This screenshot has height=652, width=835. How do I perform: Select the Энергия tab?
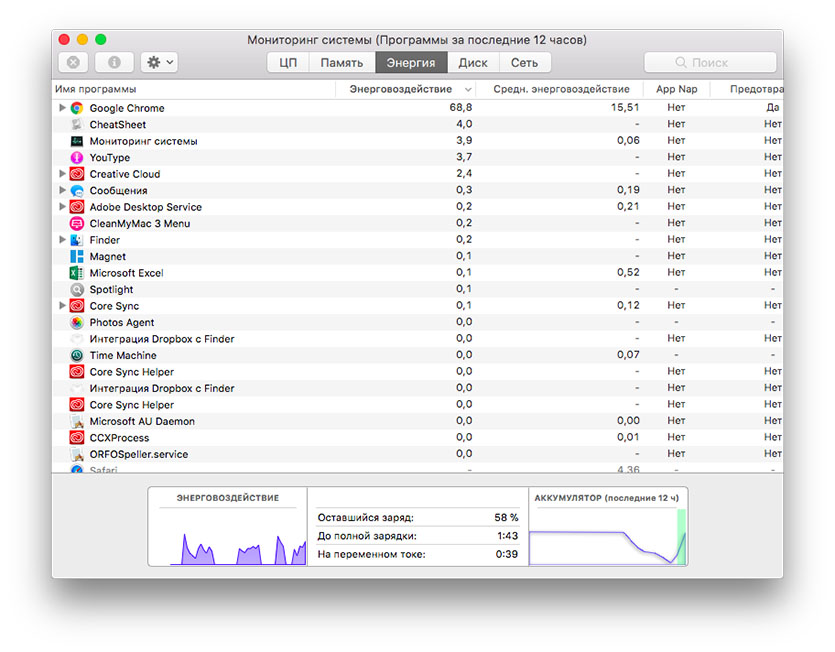411,63
